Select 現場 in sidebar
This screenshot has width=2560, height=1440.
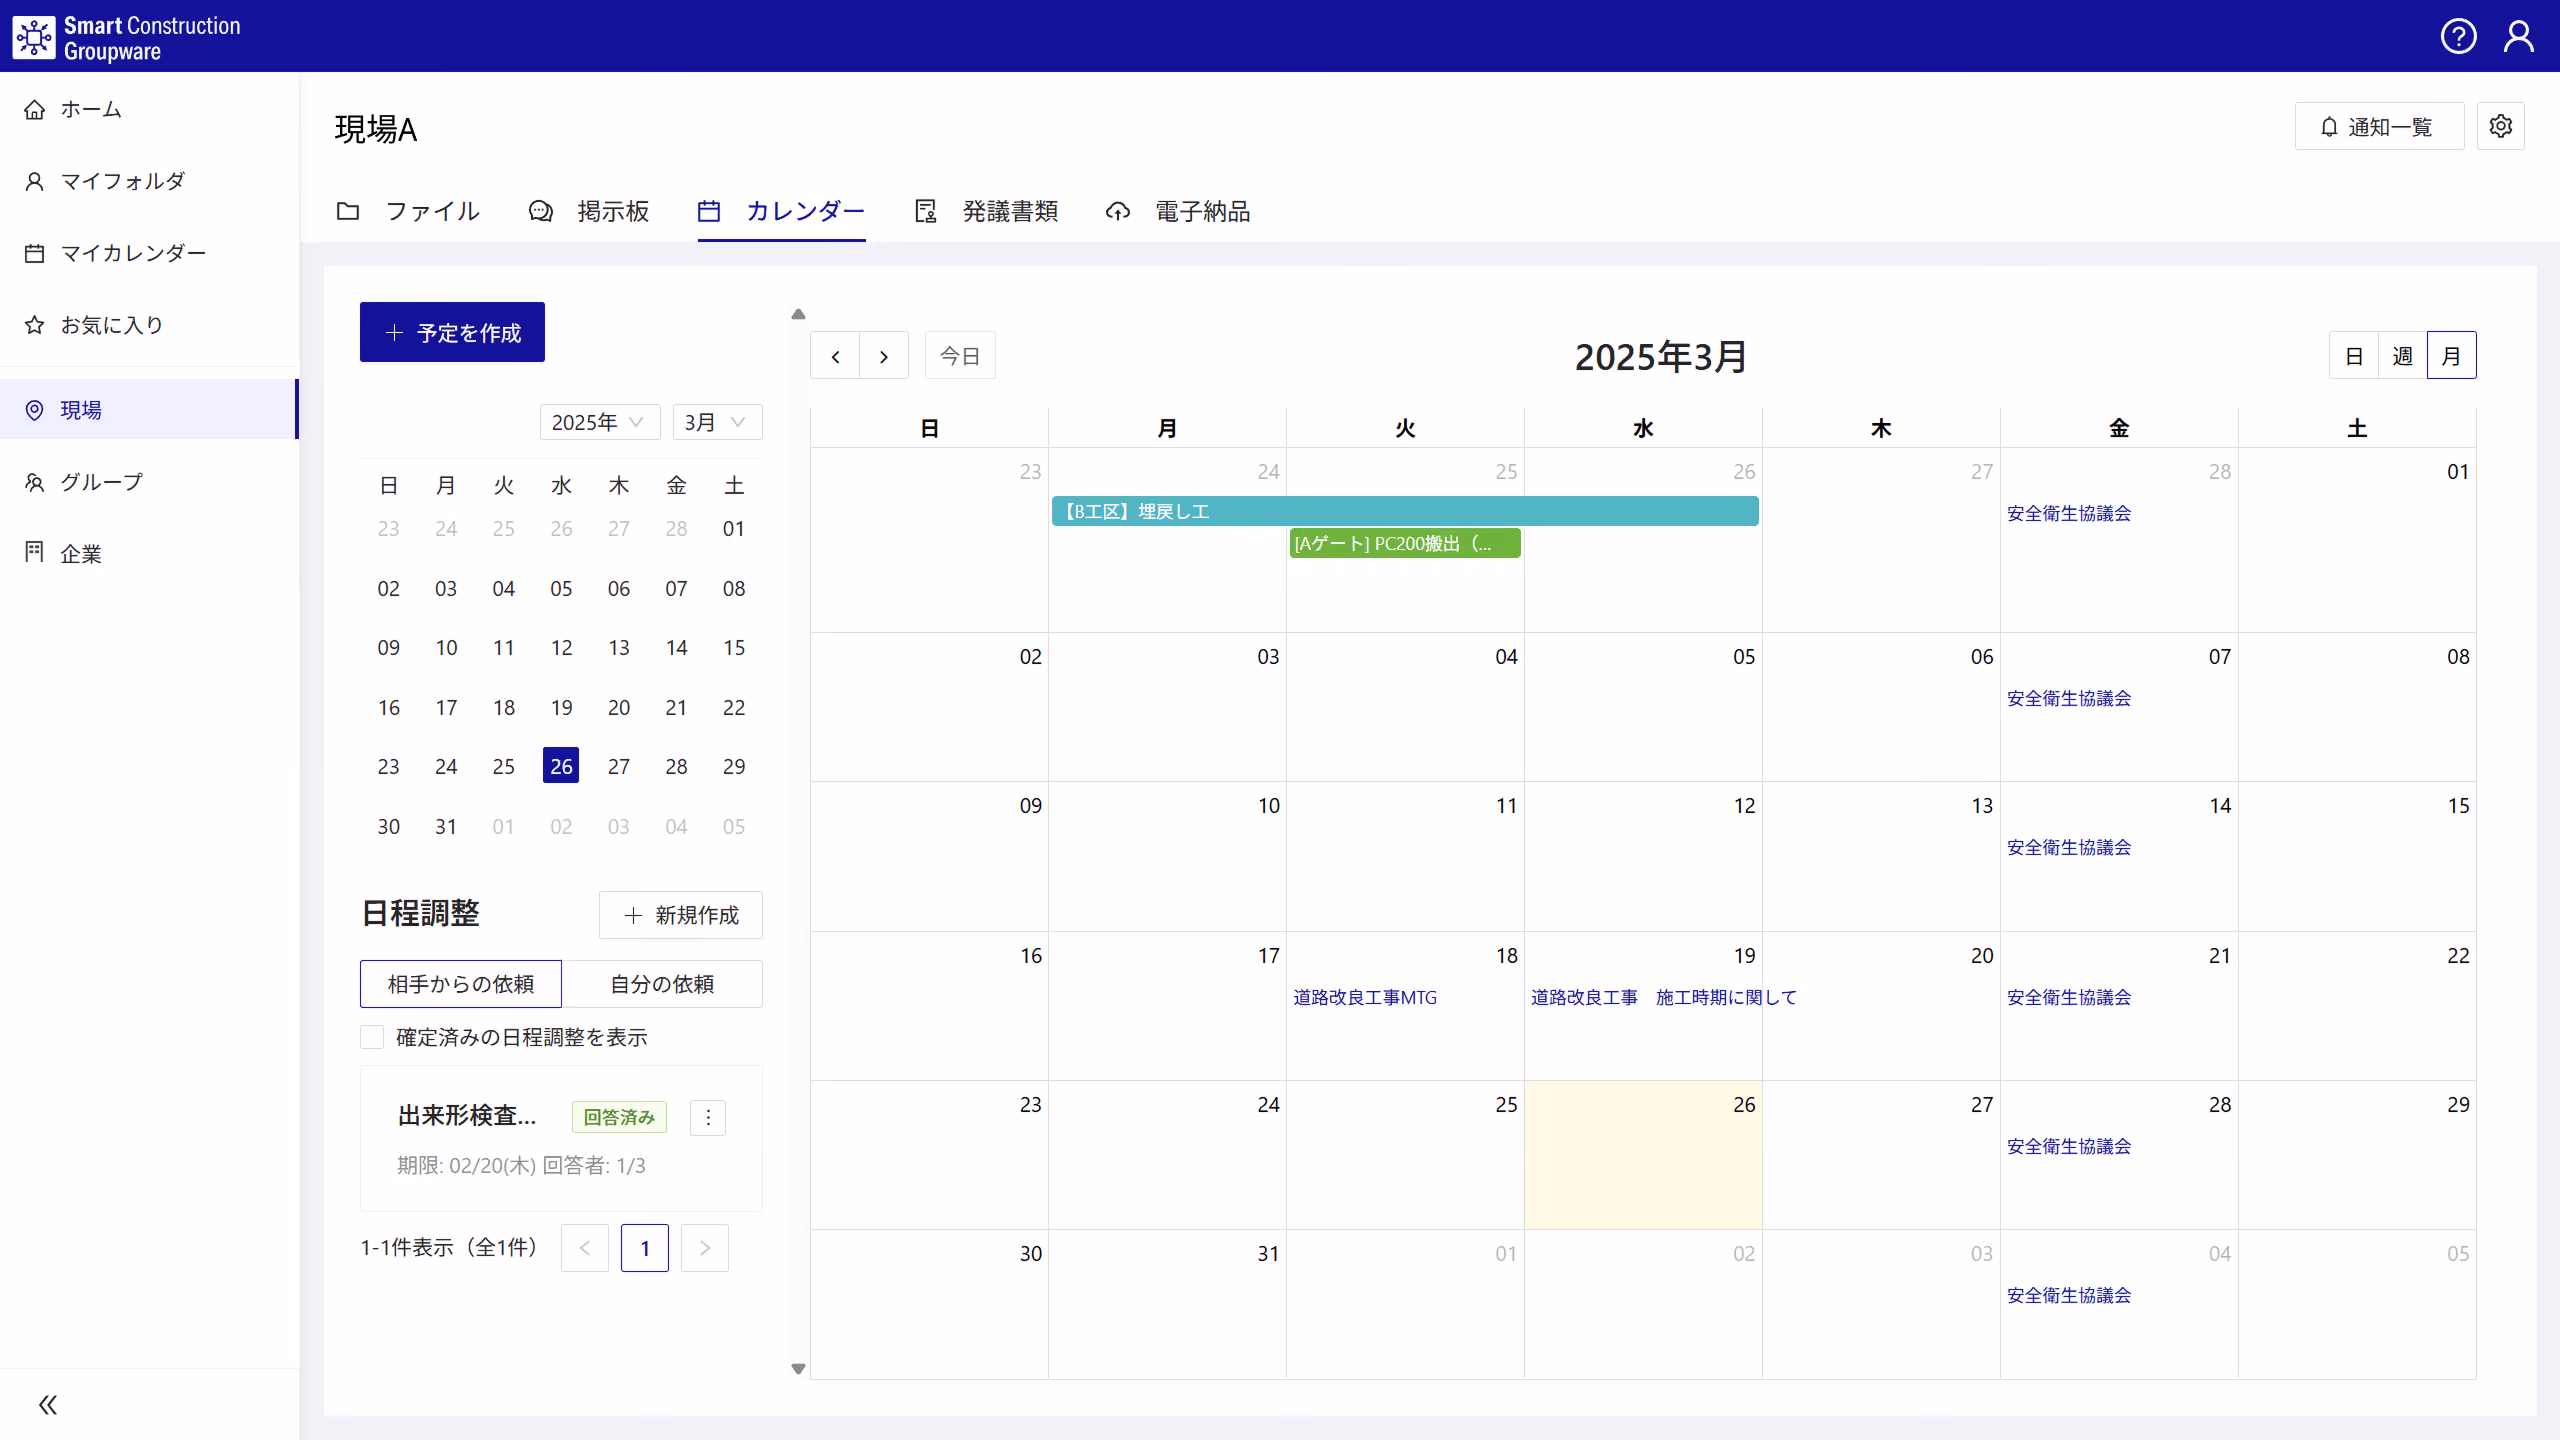tap(150, 409)
